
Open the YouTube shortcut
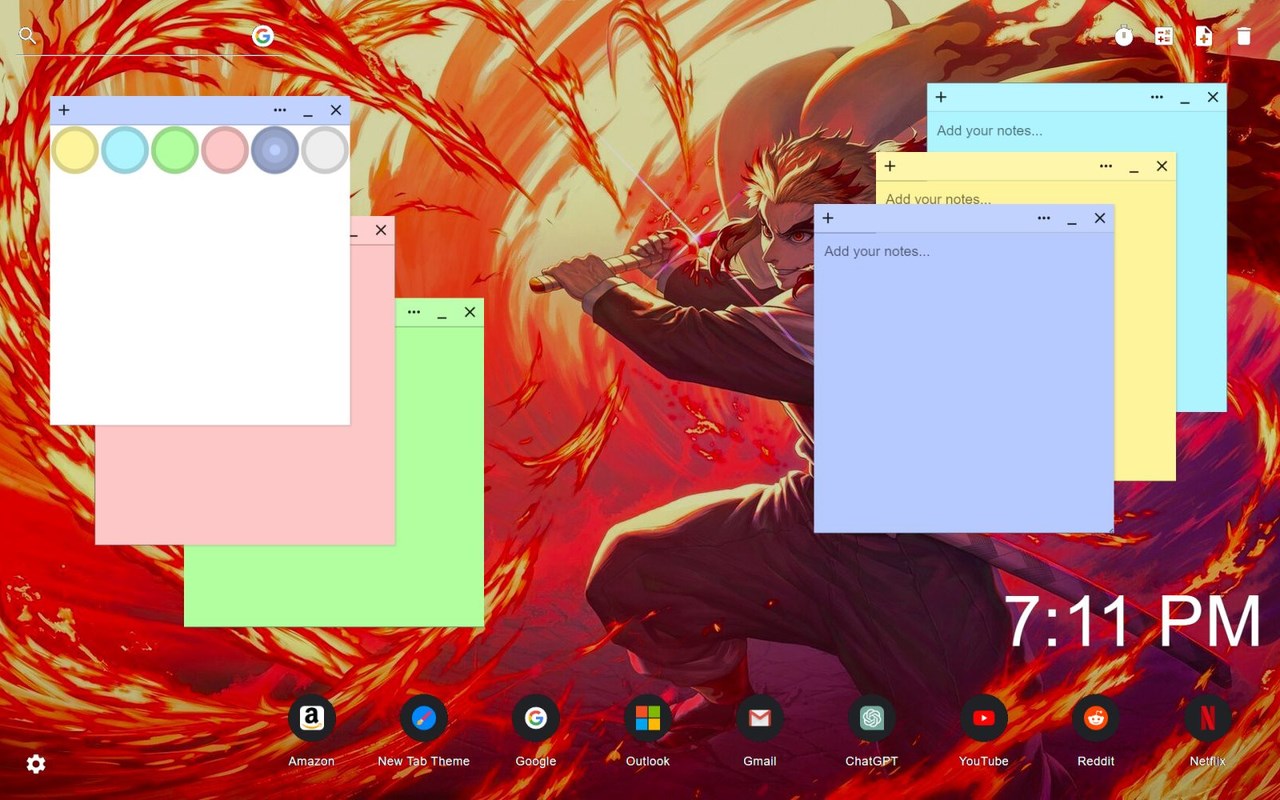(x=984, y=719)
